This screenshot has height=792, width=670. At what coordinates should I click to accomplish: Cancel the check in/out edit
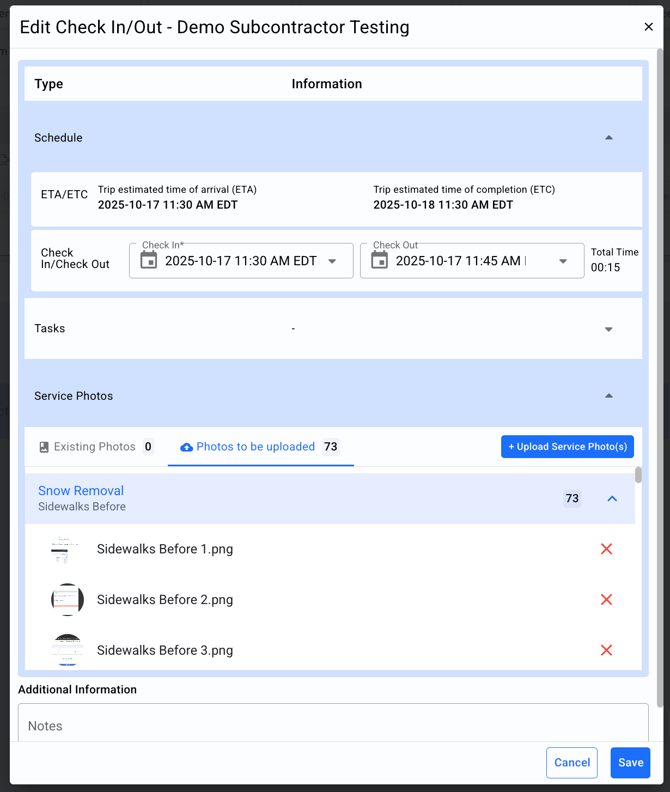[x=571, y=762]
